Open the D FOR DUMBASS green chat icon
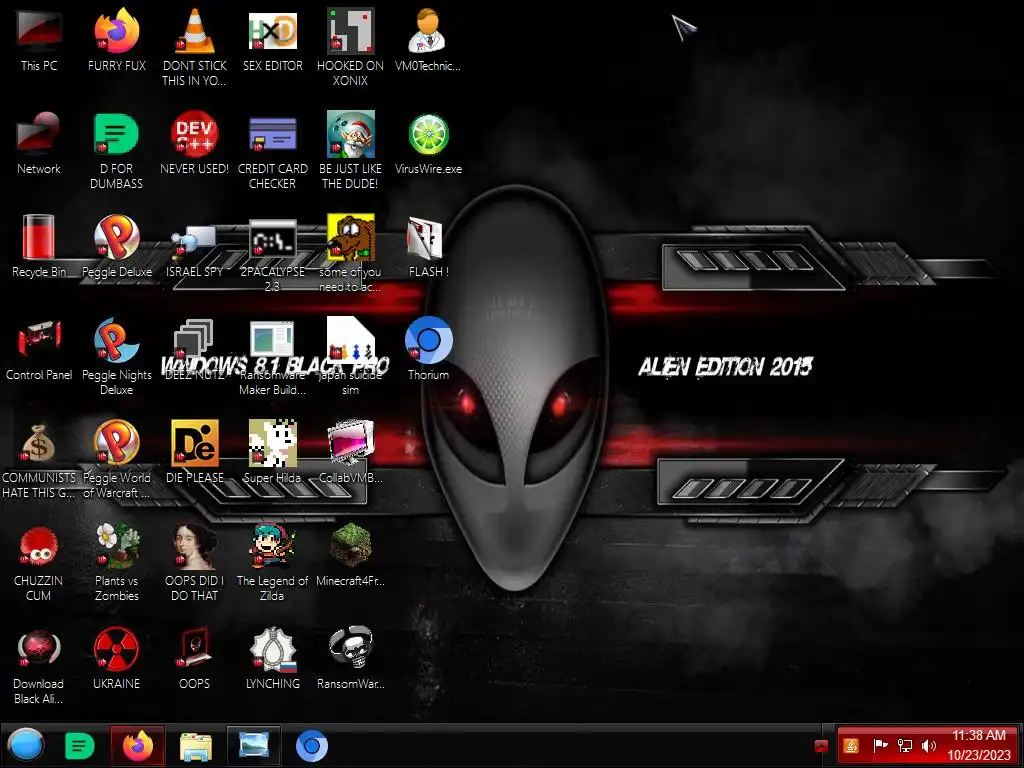1024x768 pixels. [x=117, y=150]
